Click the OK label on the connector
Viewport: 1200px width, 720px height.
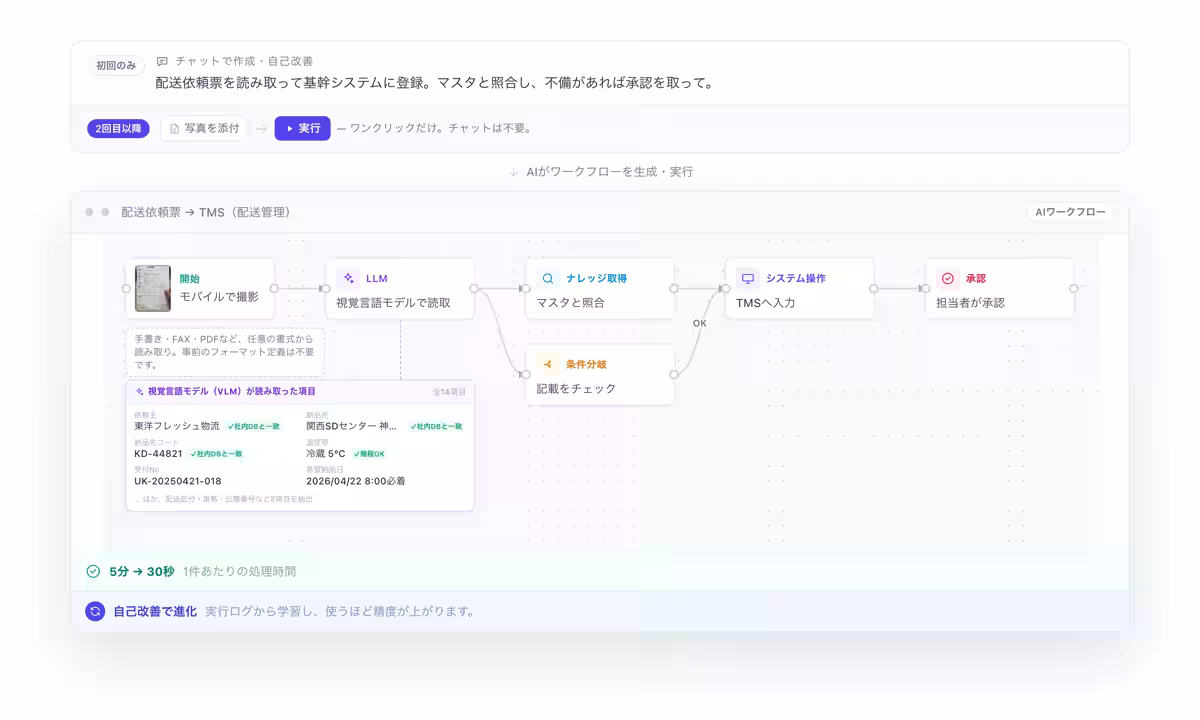click(700, 323)
